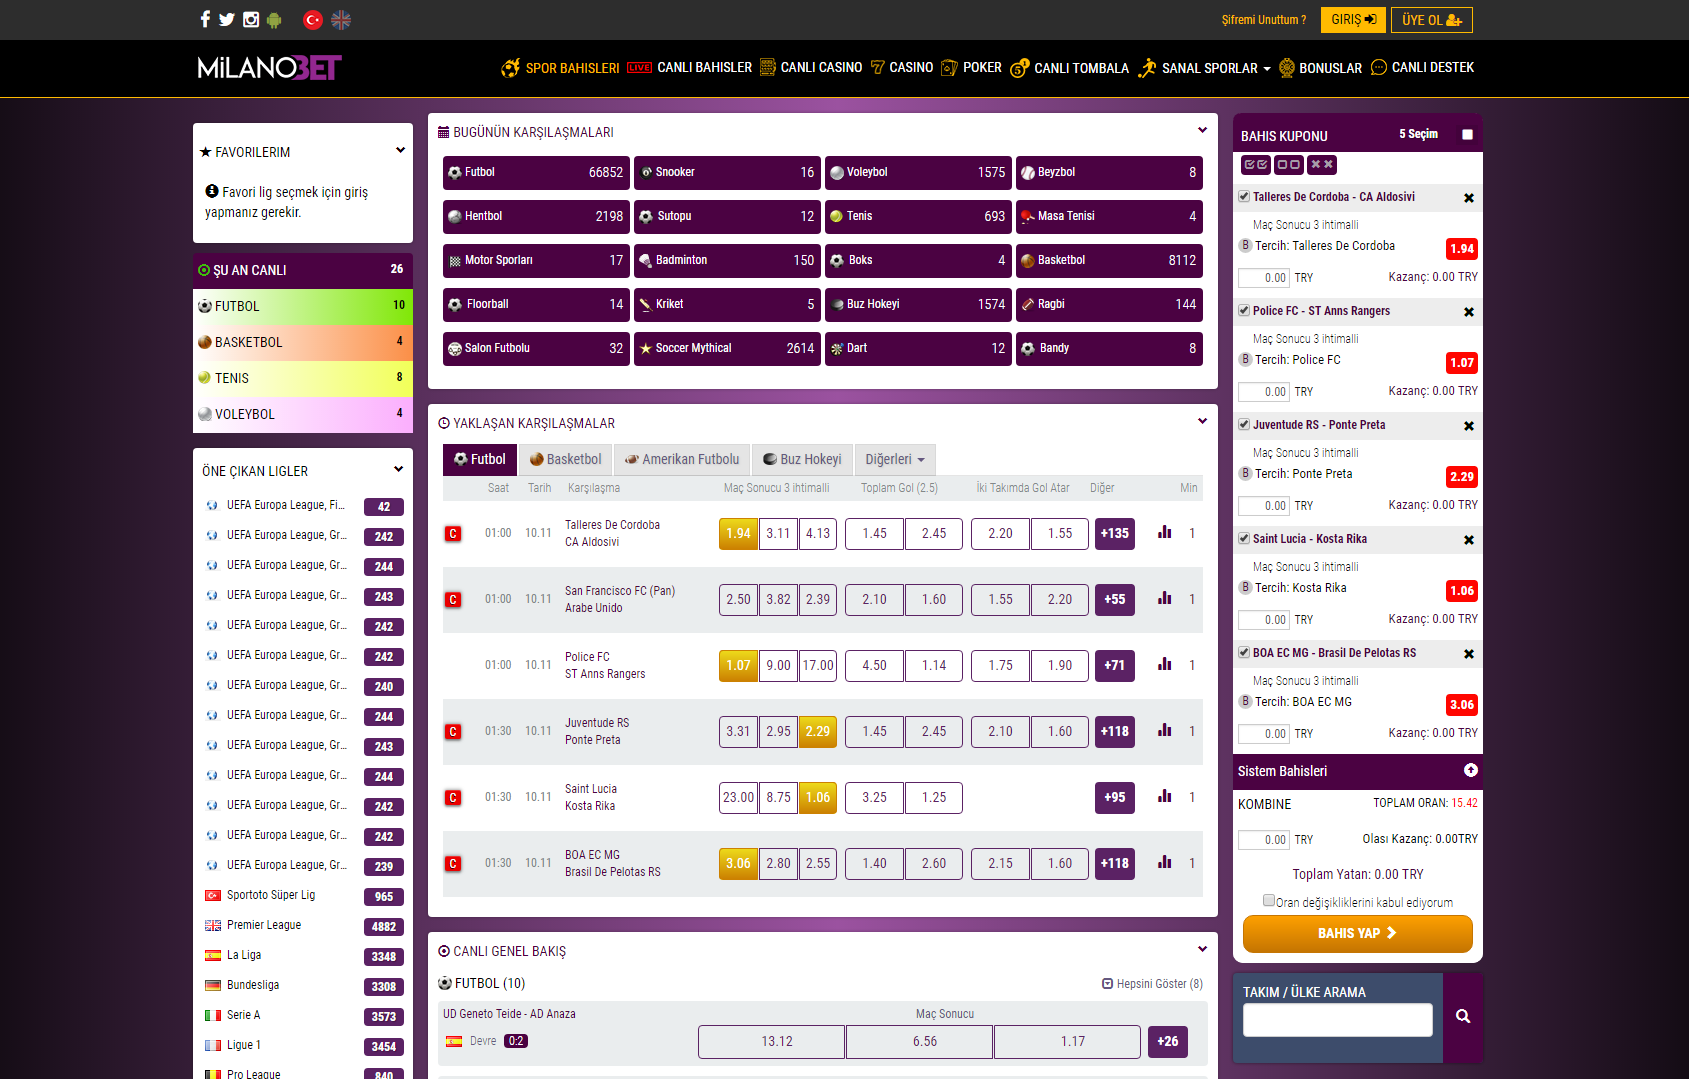
Task: Enable 'Oran değişikliklerini kabul ediyorum' checkbox
Action: click(x=1269, y=900)
